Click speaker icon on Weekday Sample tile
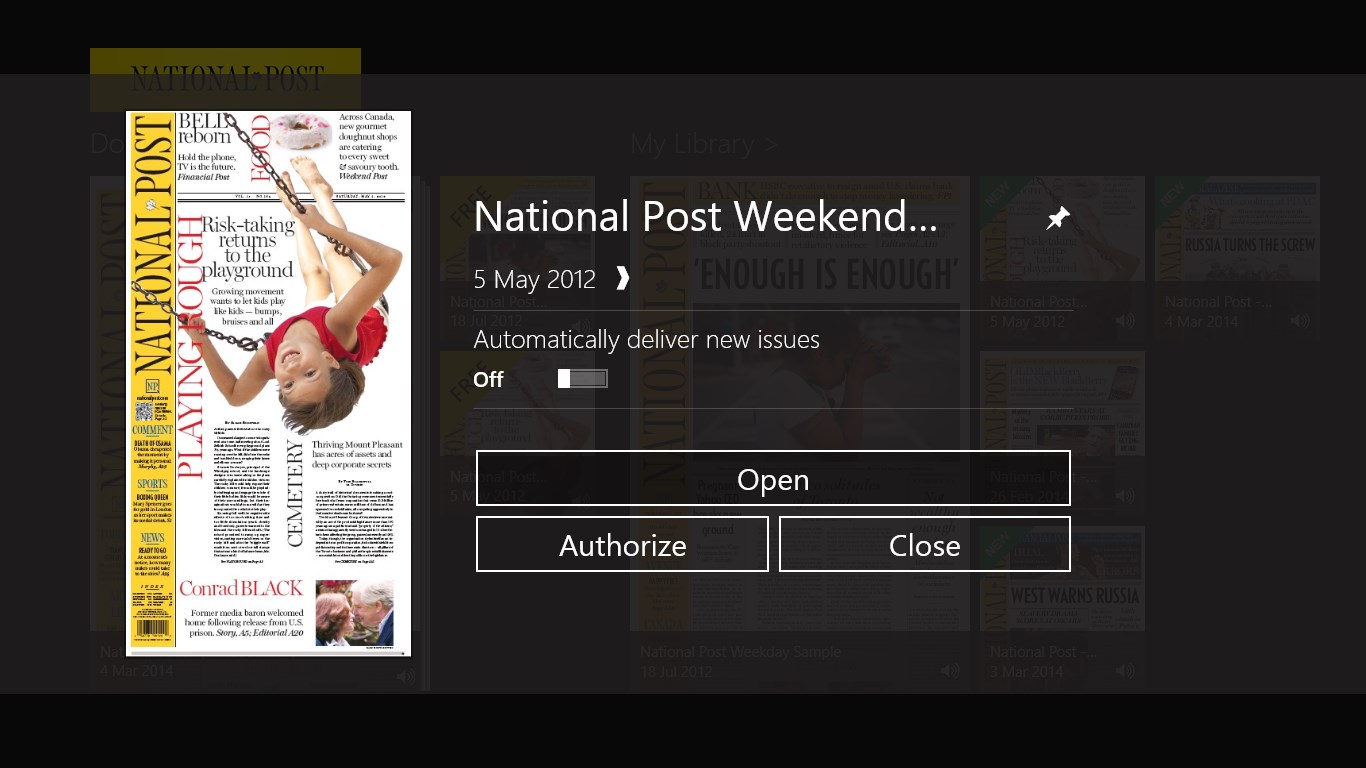 click(950, 671)
